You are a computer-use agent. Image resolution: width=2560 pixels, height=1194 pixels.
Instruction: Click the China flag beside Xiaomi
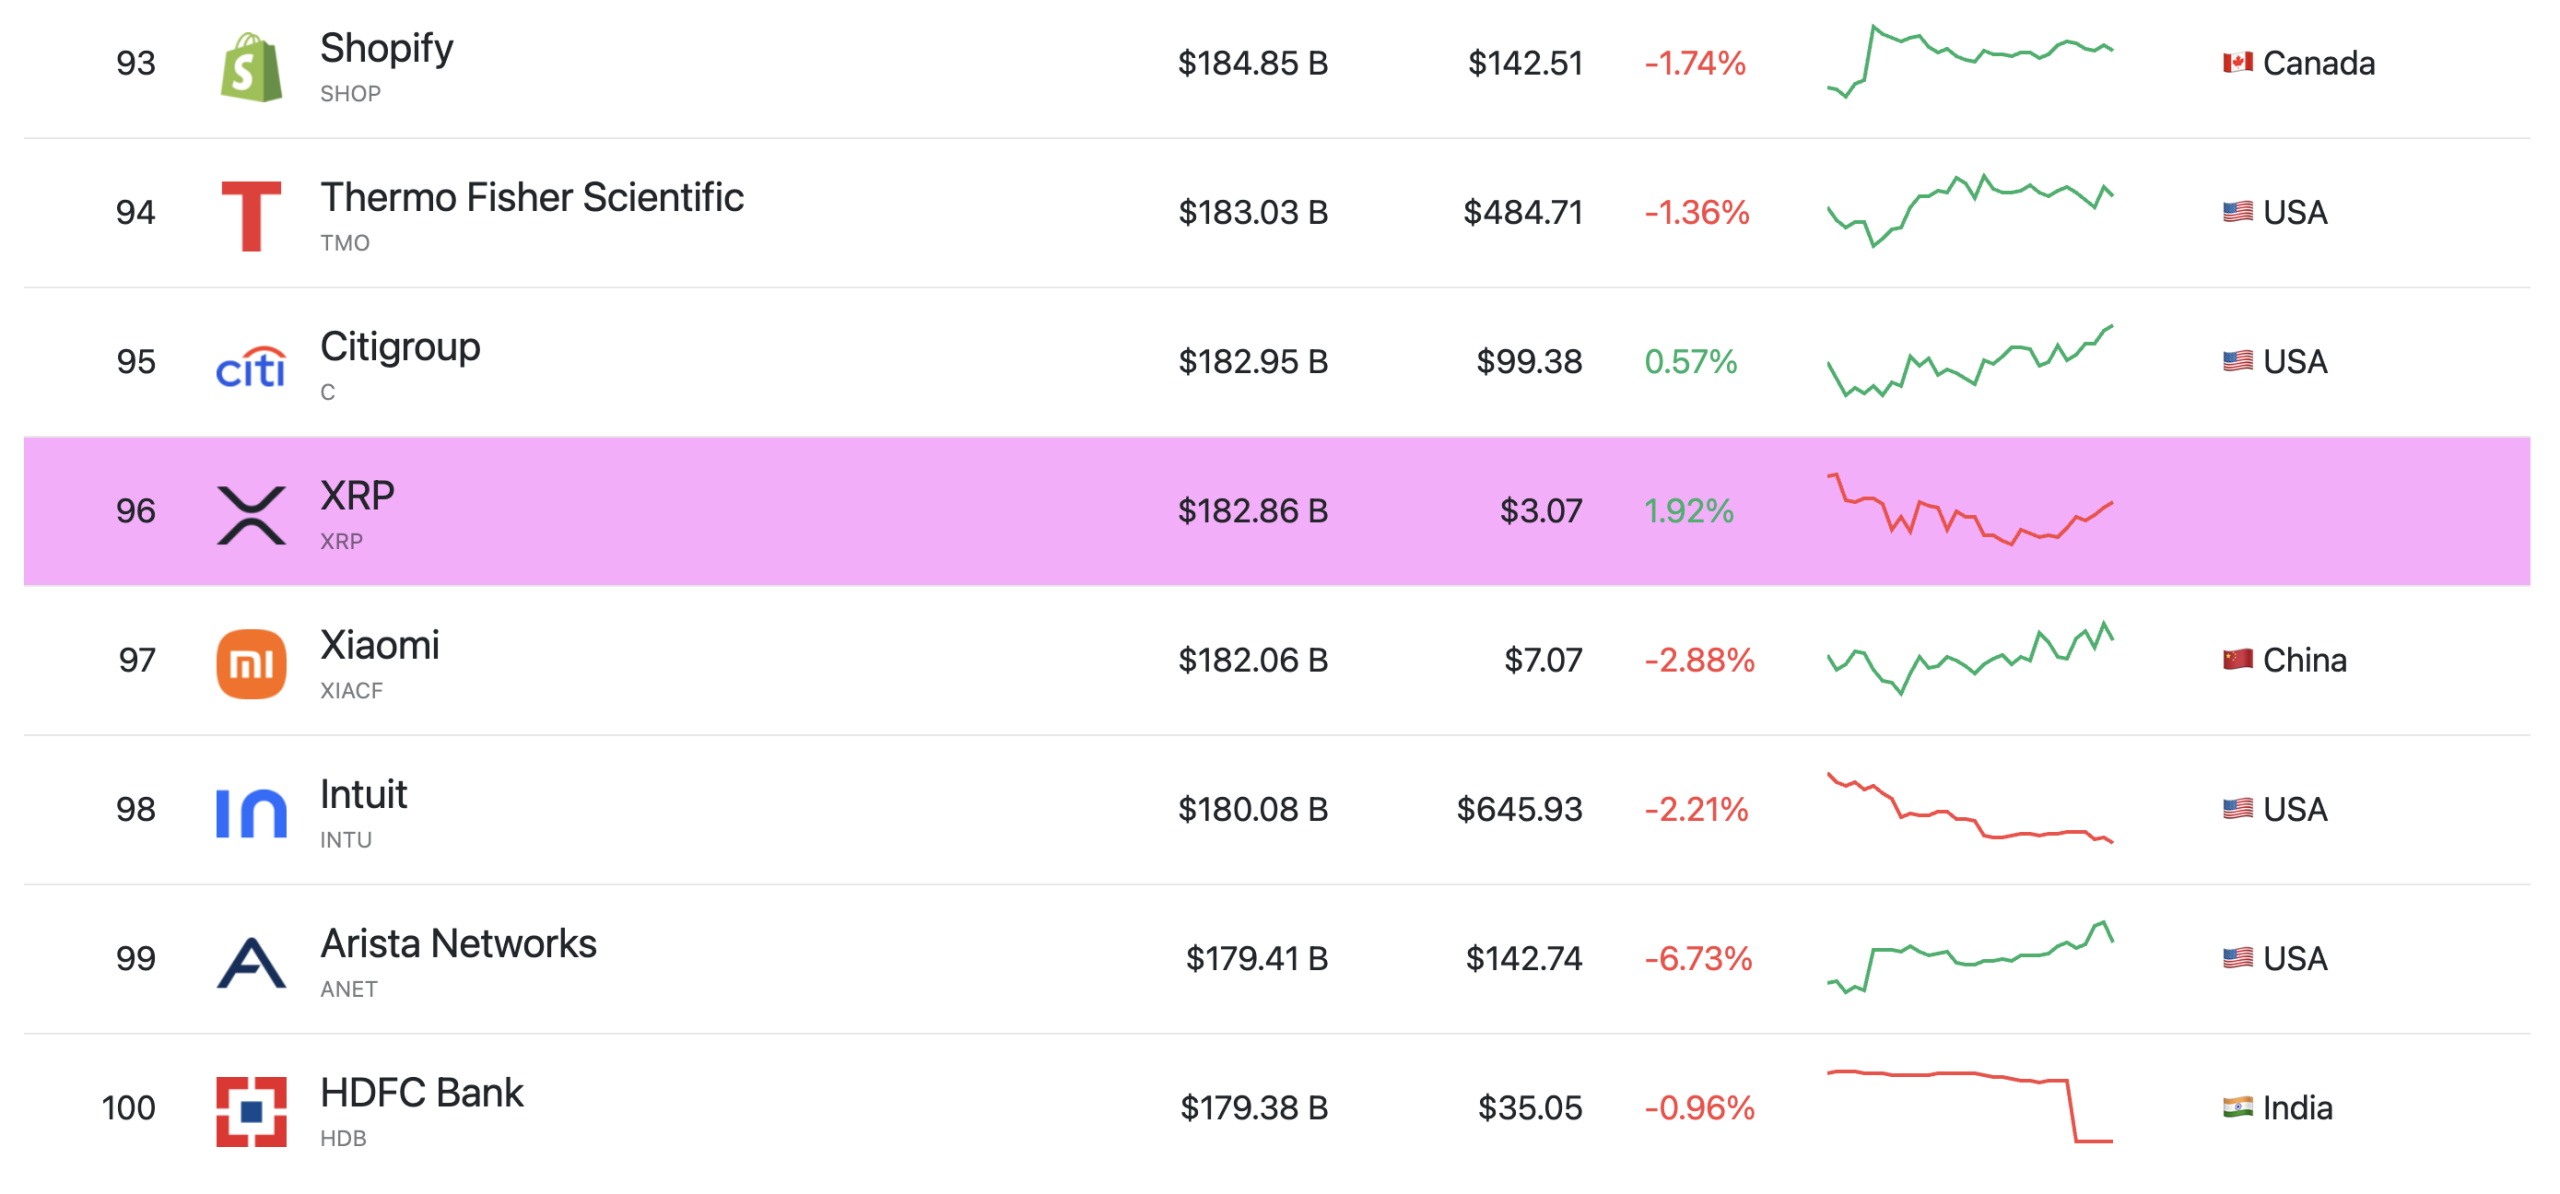(2238, 660)
